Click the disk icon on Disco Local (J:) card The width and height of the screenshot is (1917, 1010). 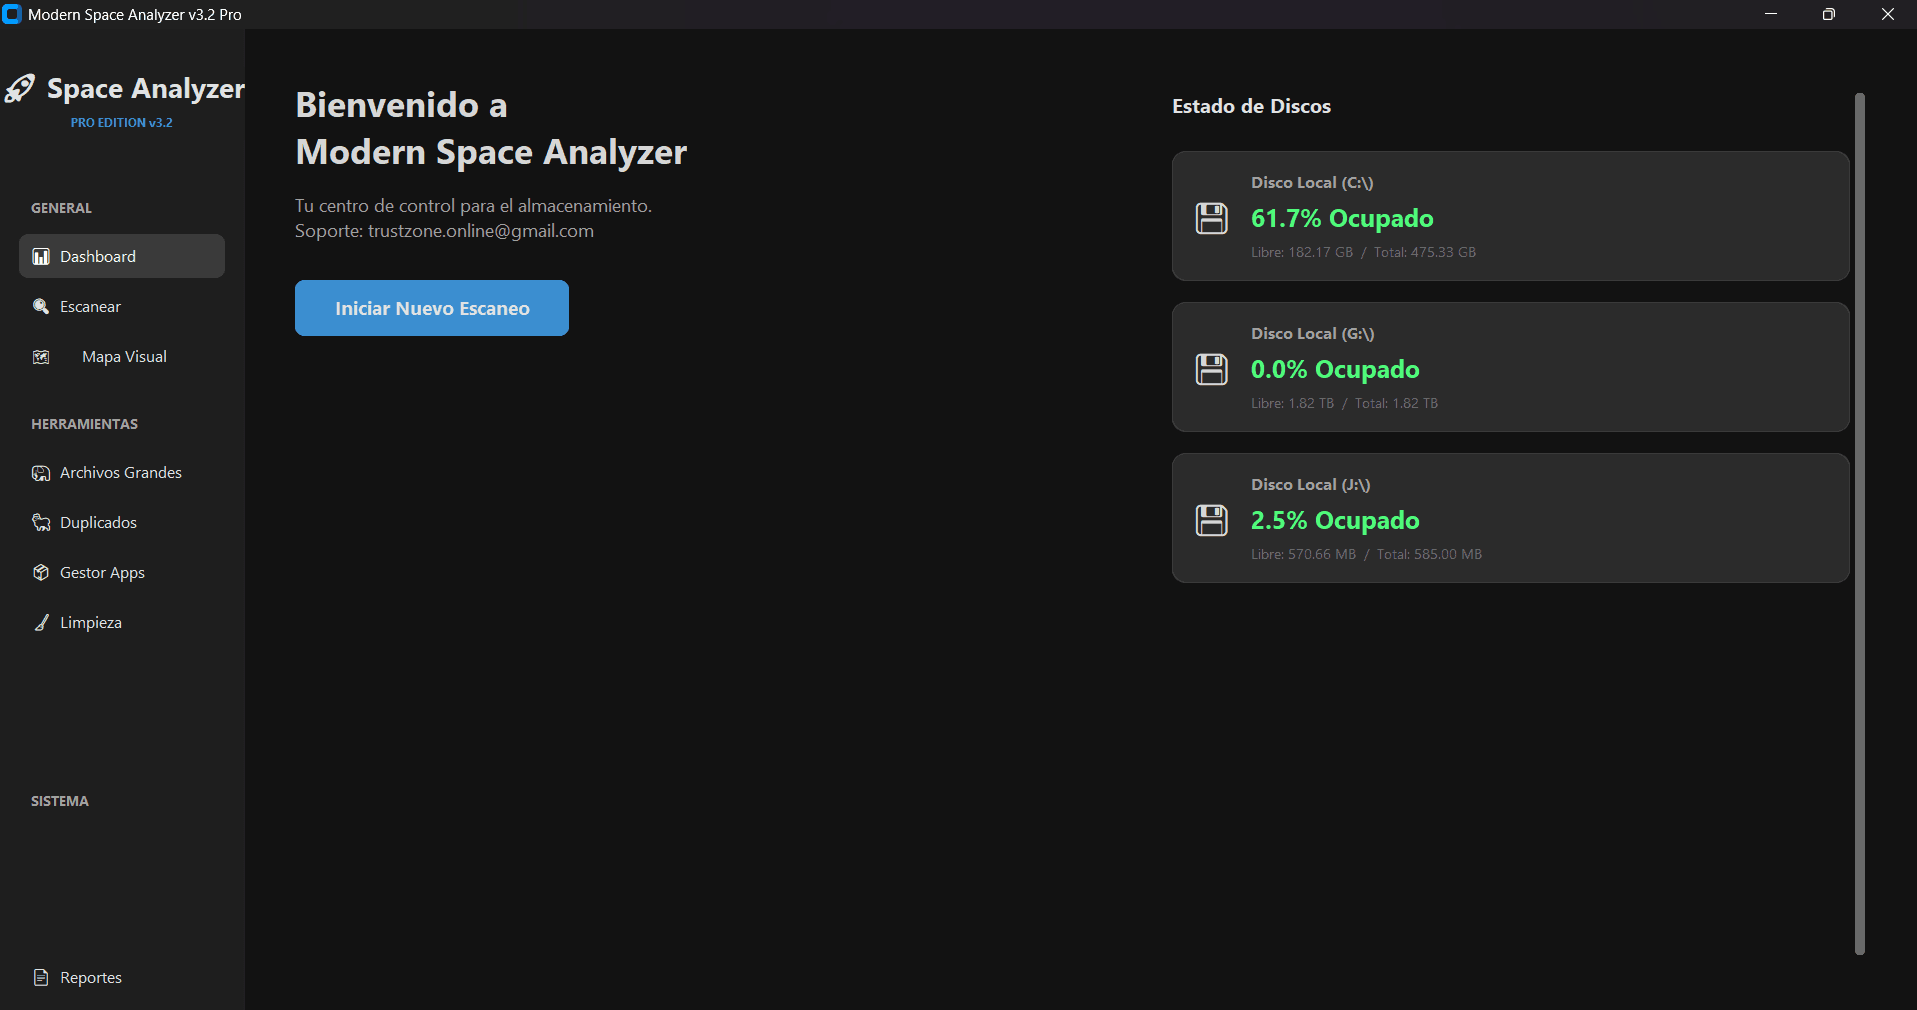[x=1211, y=520]
